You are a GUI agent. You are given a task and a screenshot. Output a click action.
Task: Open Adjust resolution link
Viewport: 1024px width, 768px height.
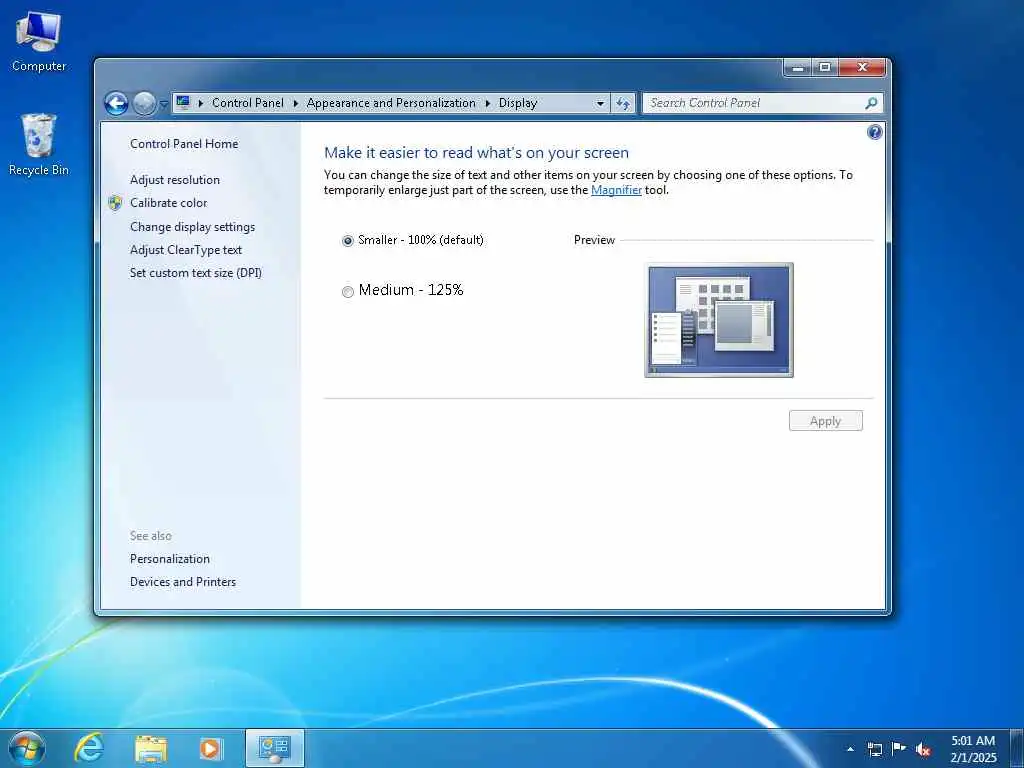click(x=174, y=180)
